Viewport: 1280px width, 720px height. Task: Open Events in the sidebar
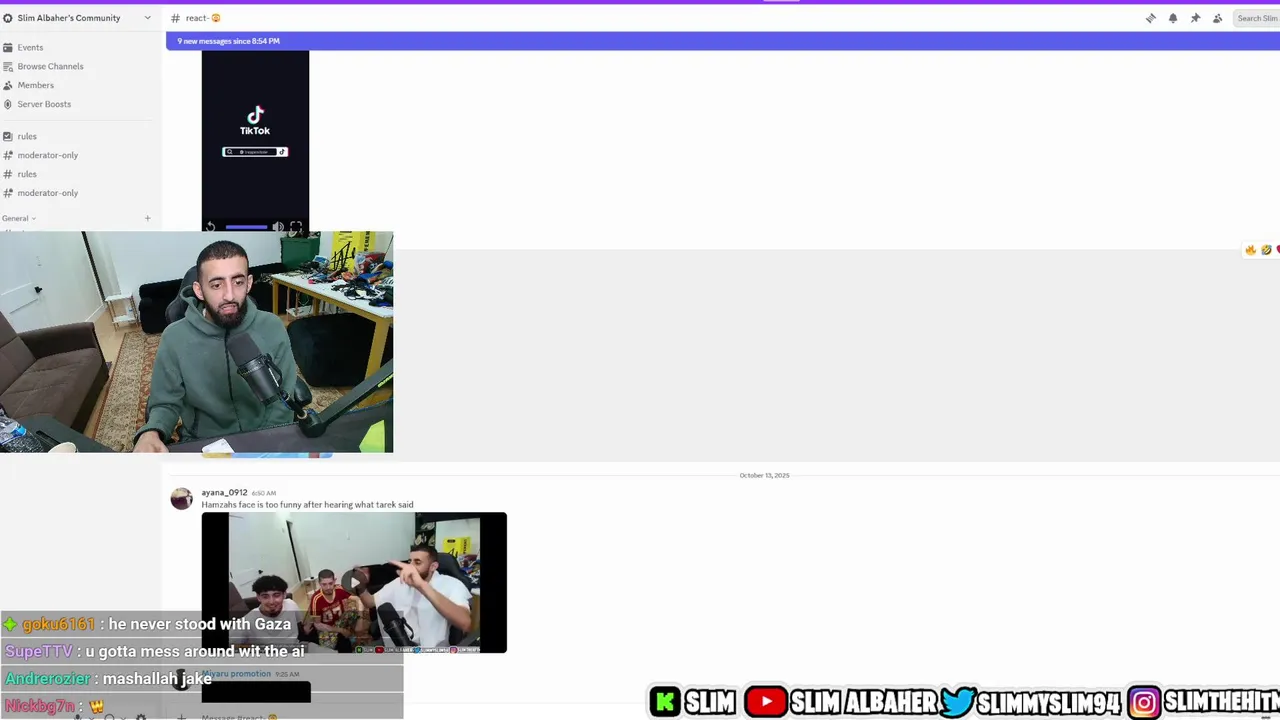[30, 47]
